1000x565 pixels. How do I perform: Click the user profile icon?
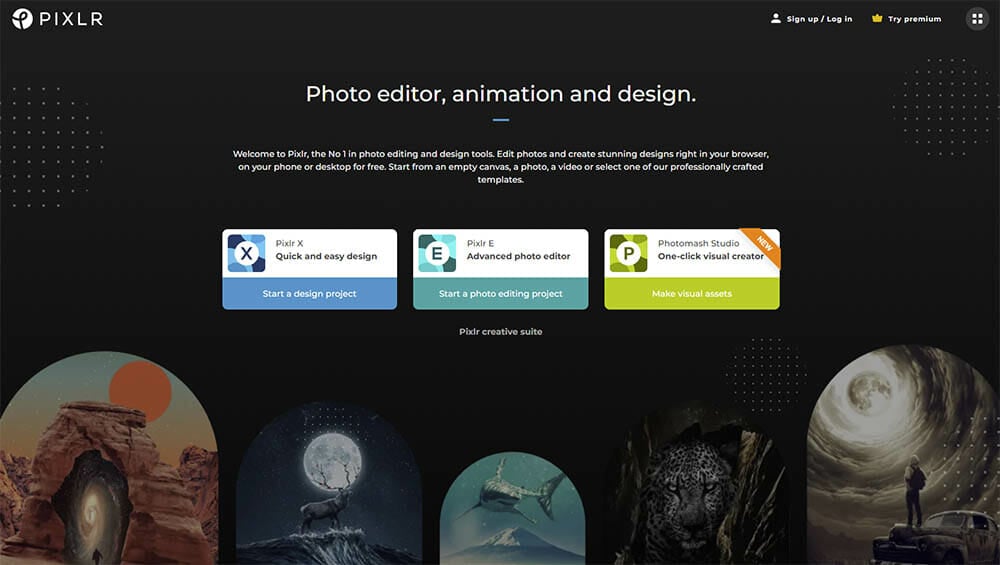point(776,18)
